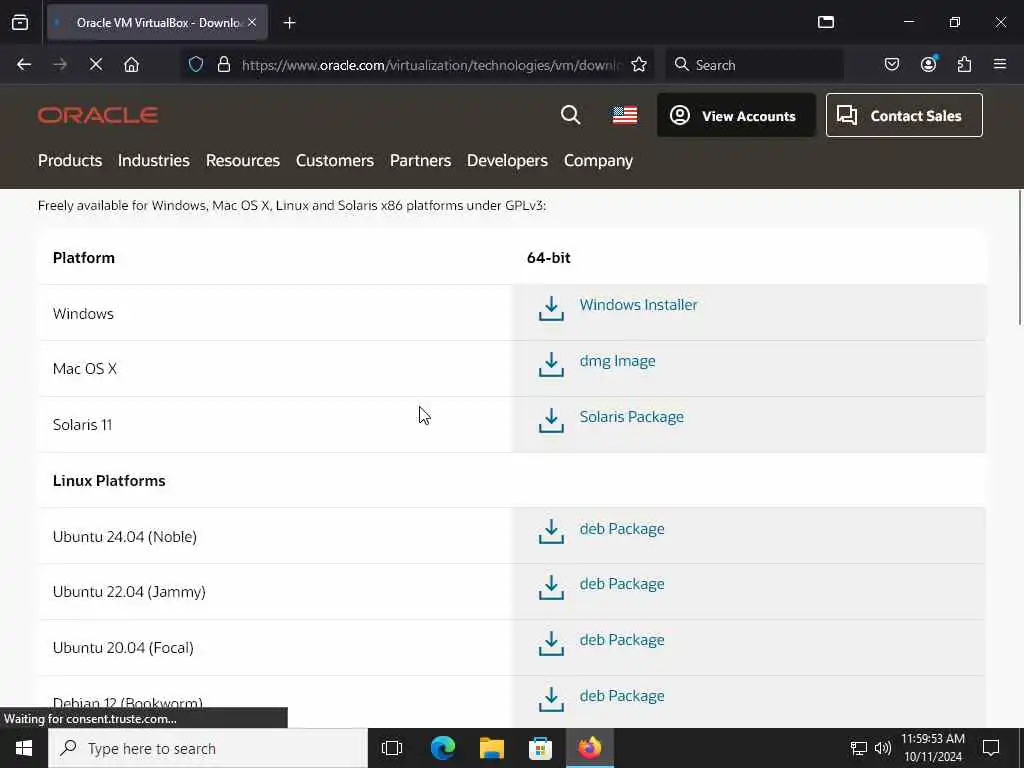Click download icon beside Windows Installer
This screenshot has height=768, width=1024.
click(x=551, y=309)
